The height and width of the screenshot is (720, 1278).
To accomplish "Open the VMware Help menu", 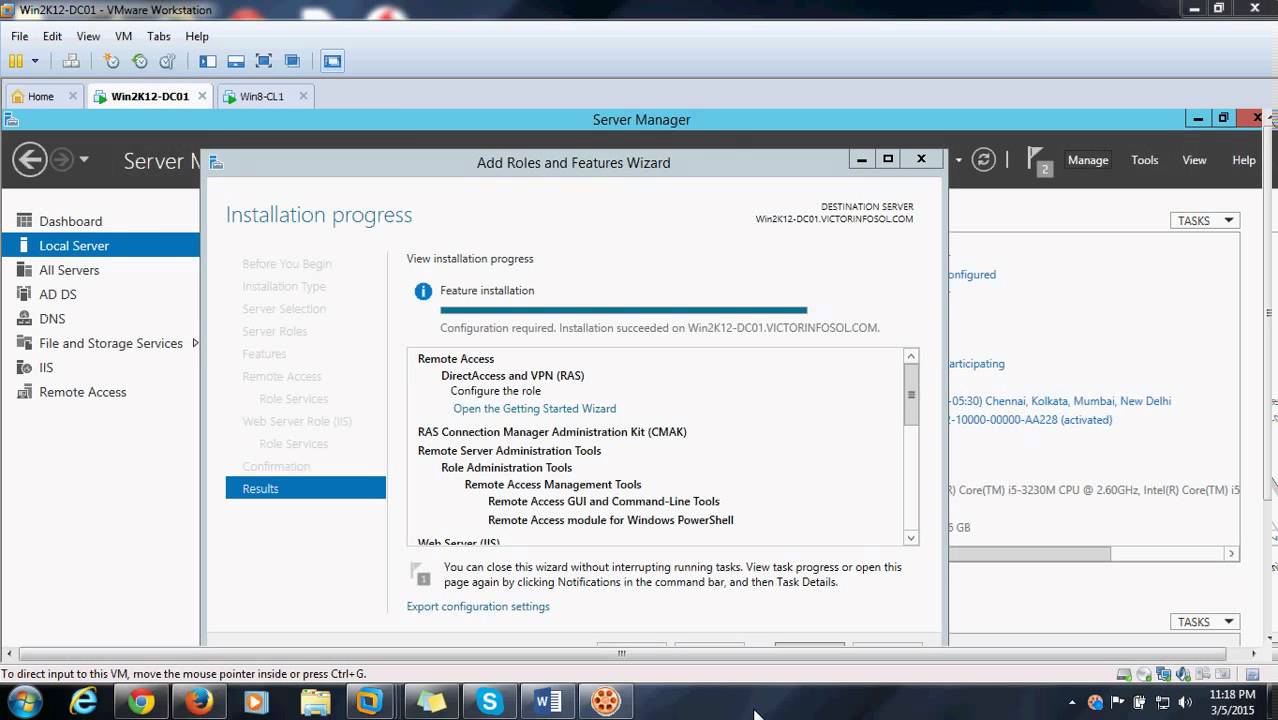I will point(197,36).
